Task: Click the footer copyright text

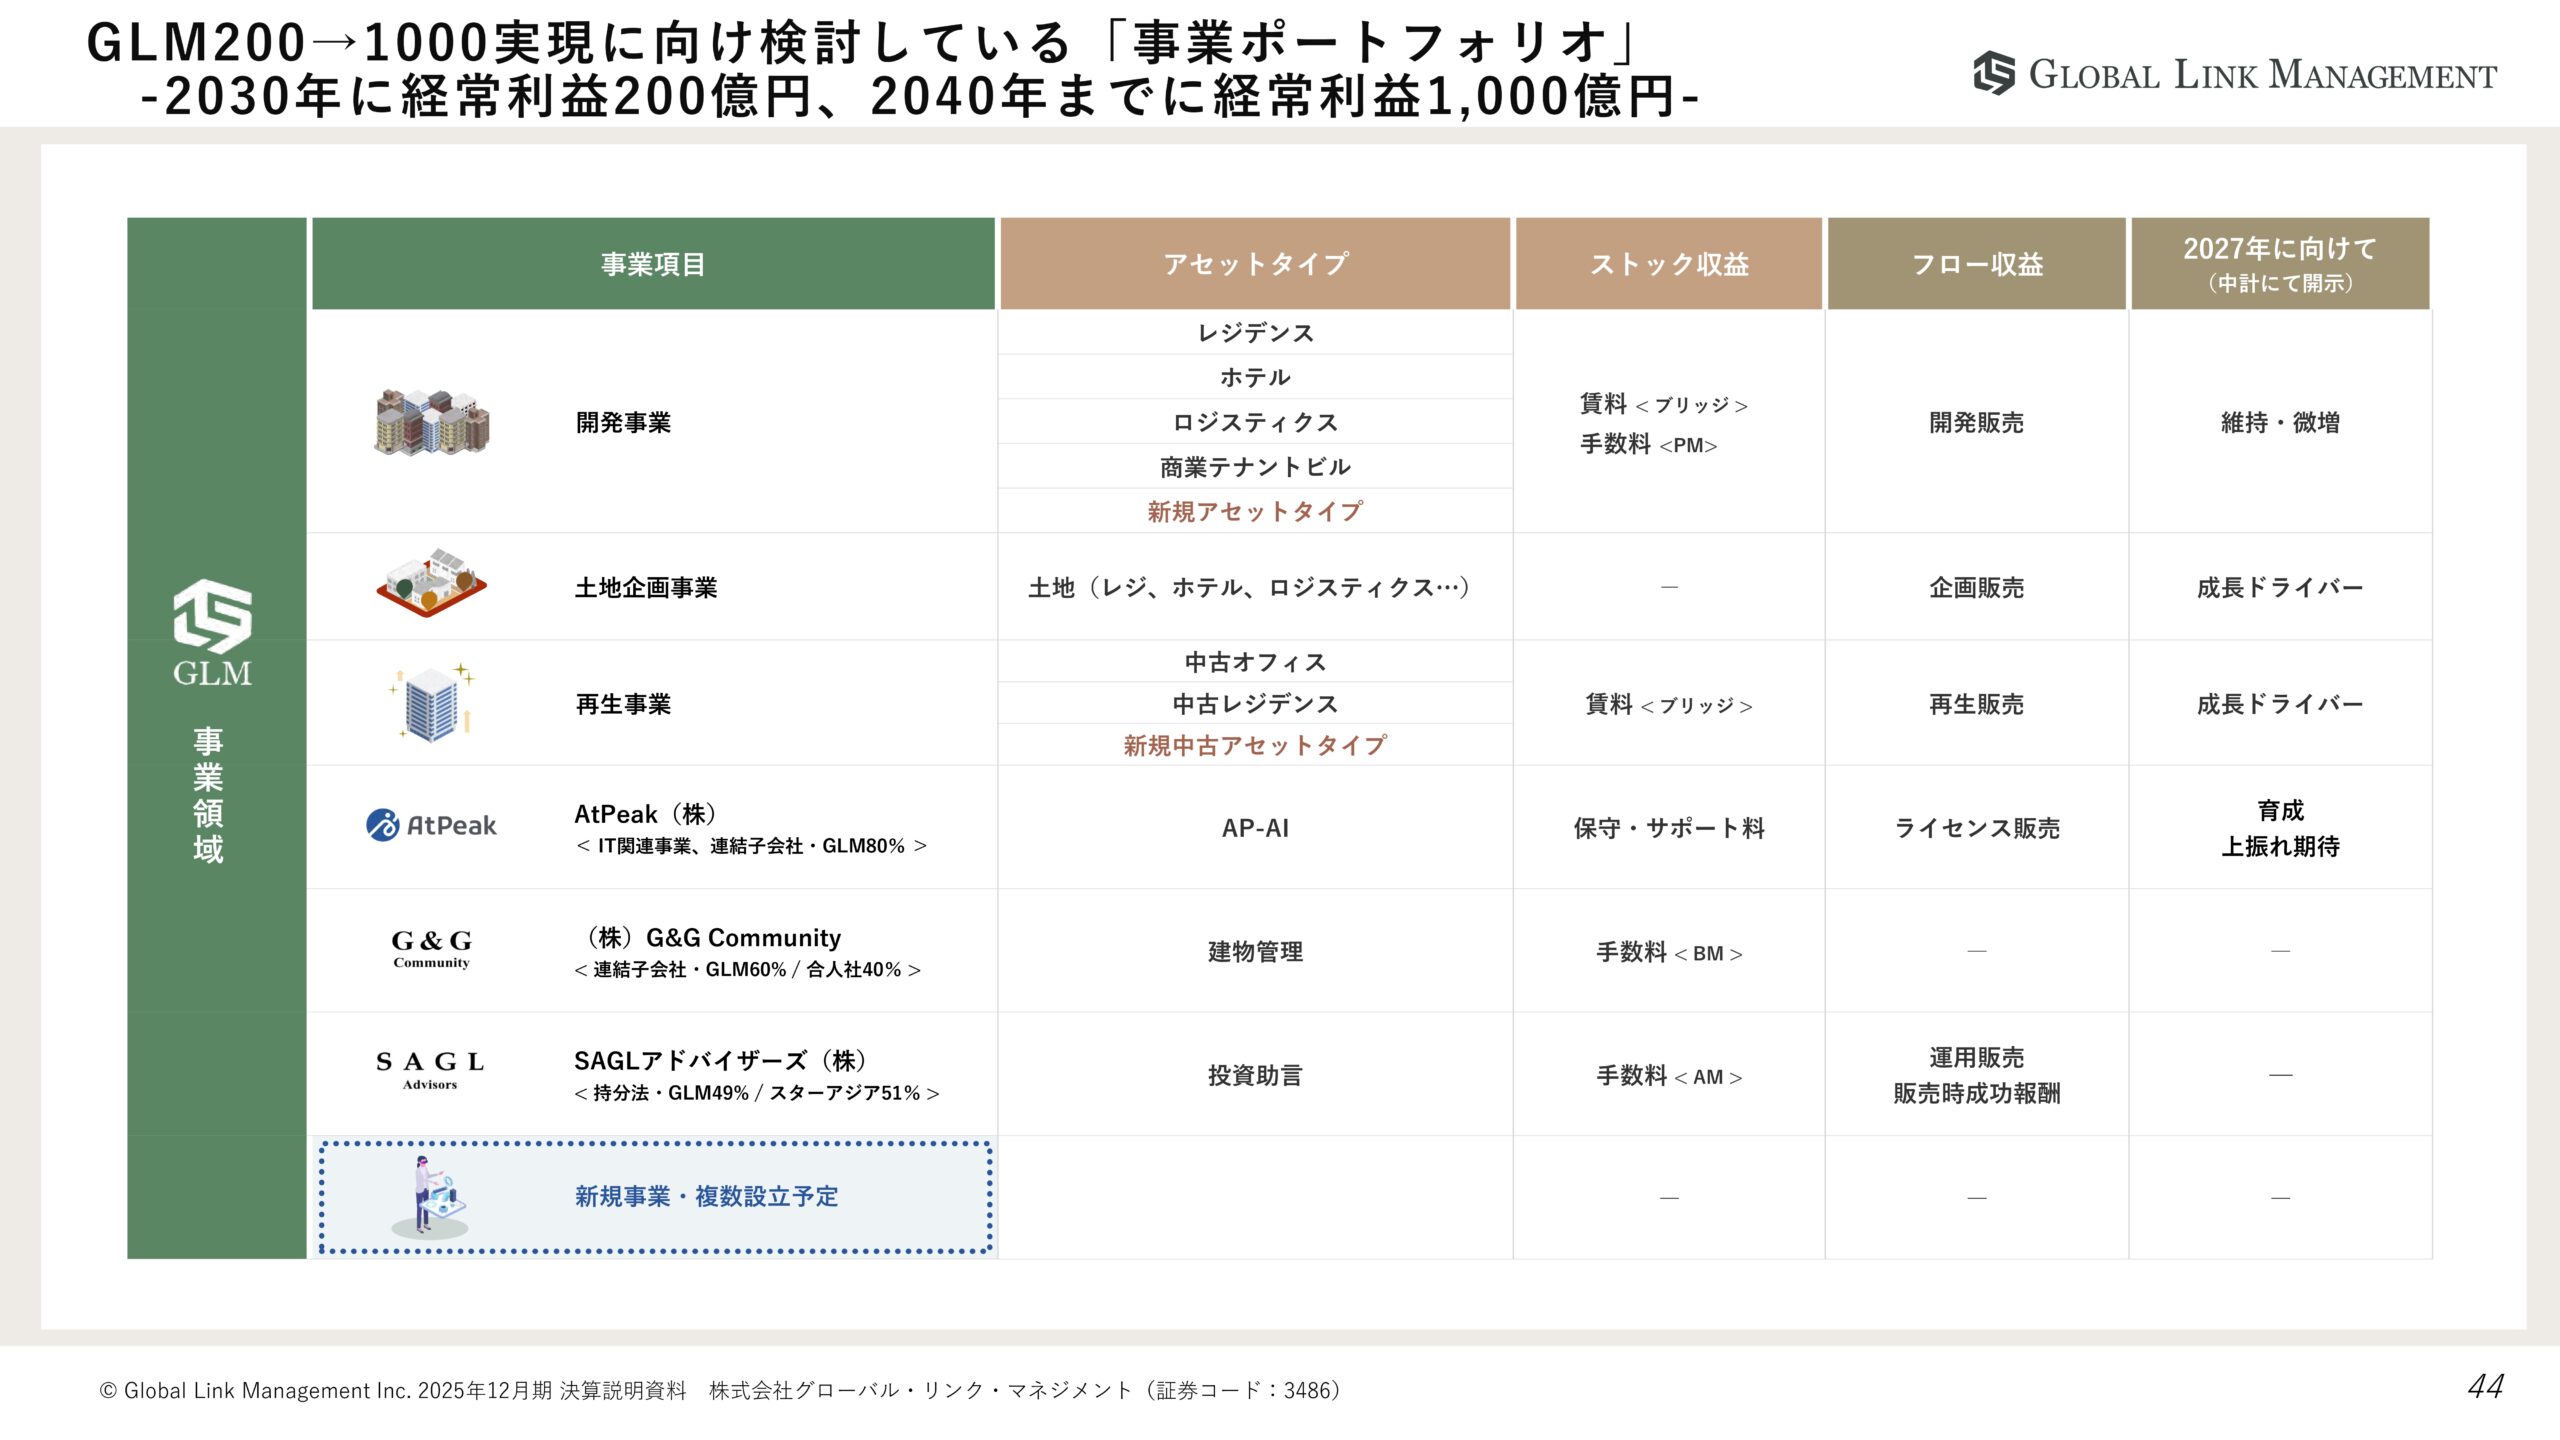Action: (x=720, y=1390)
